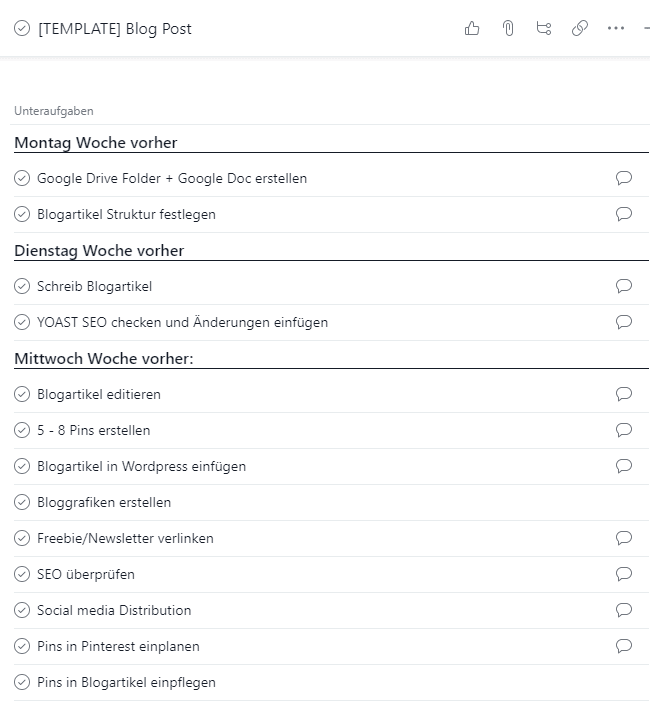This screenshot has height=703, width=650.
Task: Check off Blogartikel Struktur festlegen
Action: click(22, 214)
